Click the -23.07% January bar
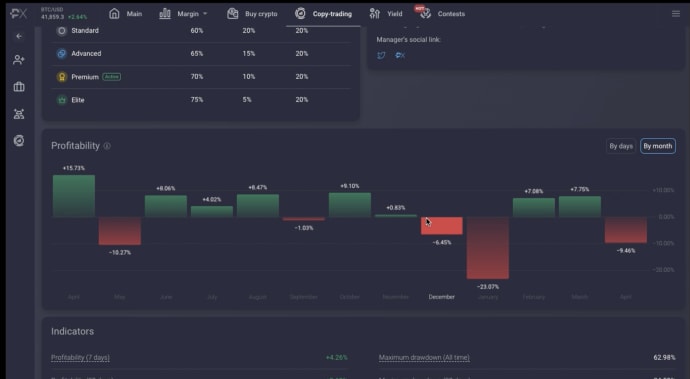690x379 pixels. pos(488,248)
